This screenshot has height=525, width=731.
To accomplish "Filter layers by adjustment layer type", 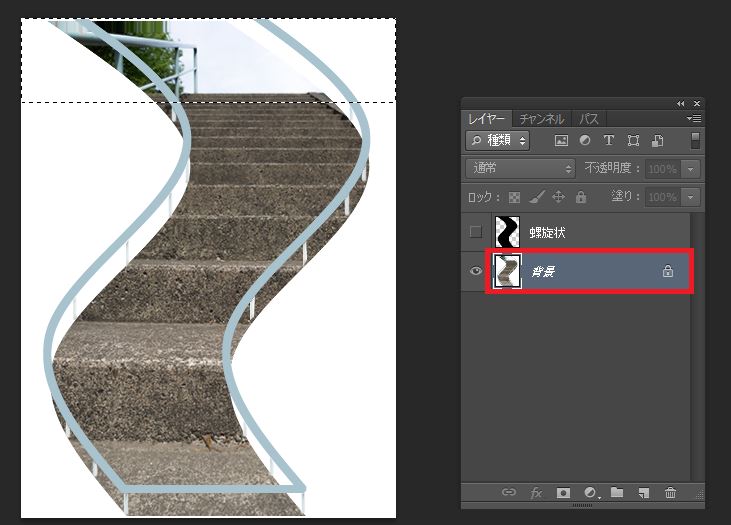I will (585, 141).
